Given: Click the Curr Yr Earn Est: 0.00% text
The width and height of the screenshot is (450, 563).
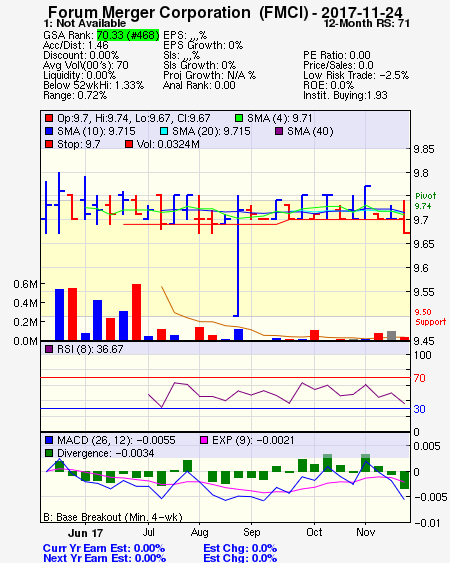Looking at the screenshot, I should tap(104, 548).
